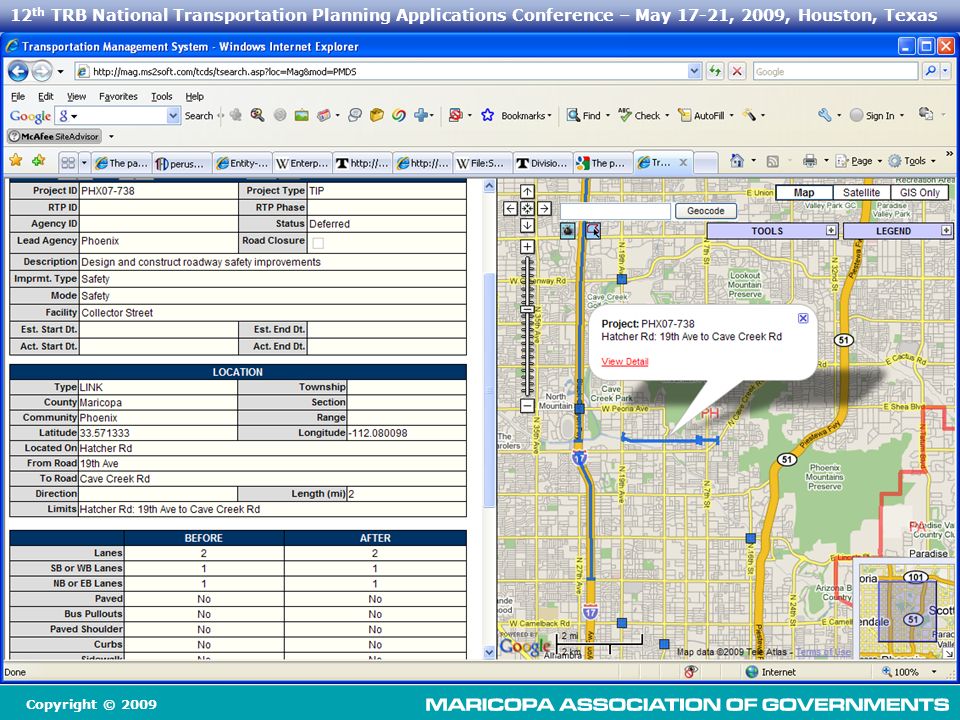Viewport: 960px width, 720px height.
Task: Click the map center/reset position icon
Action: click(527, 208)
